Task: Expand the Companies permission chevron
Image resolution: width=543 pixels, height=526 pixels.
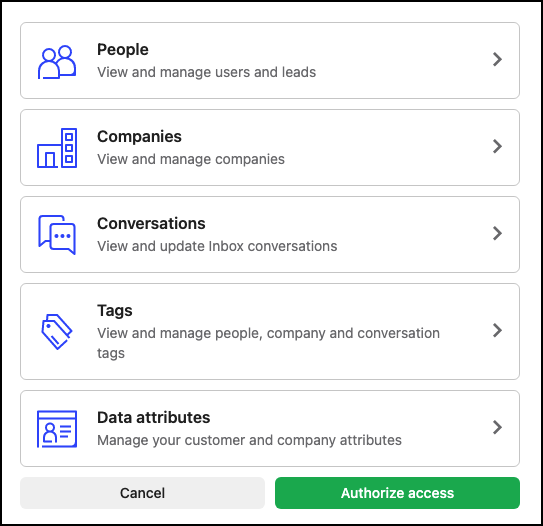Action: pyautogui.click(x=497, y=146)
